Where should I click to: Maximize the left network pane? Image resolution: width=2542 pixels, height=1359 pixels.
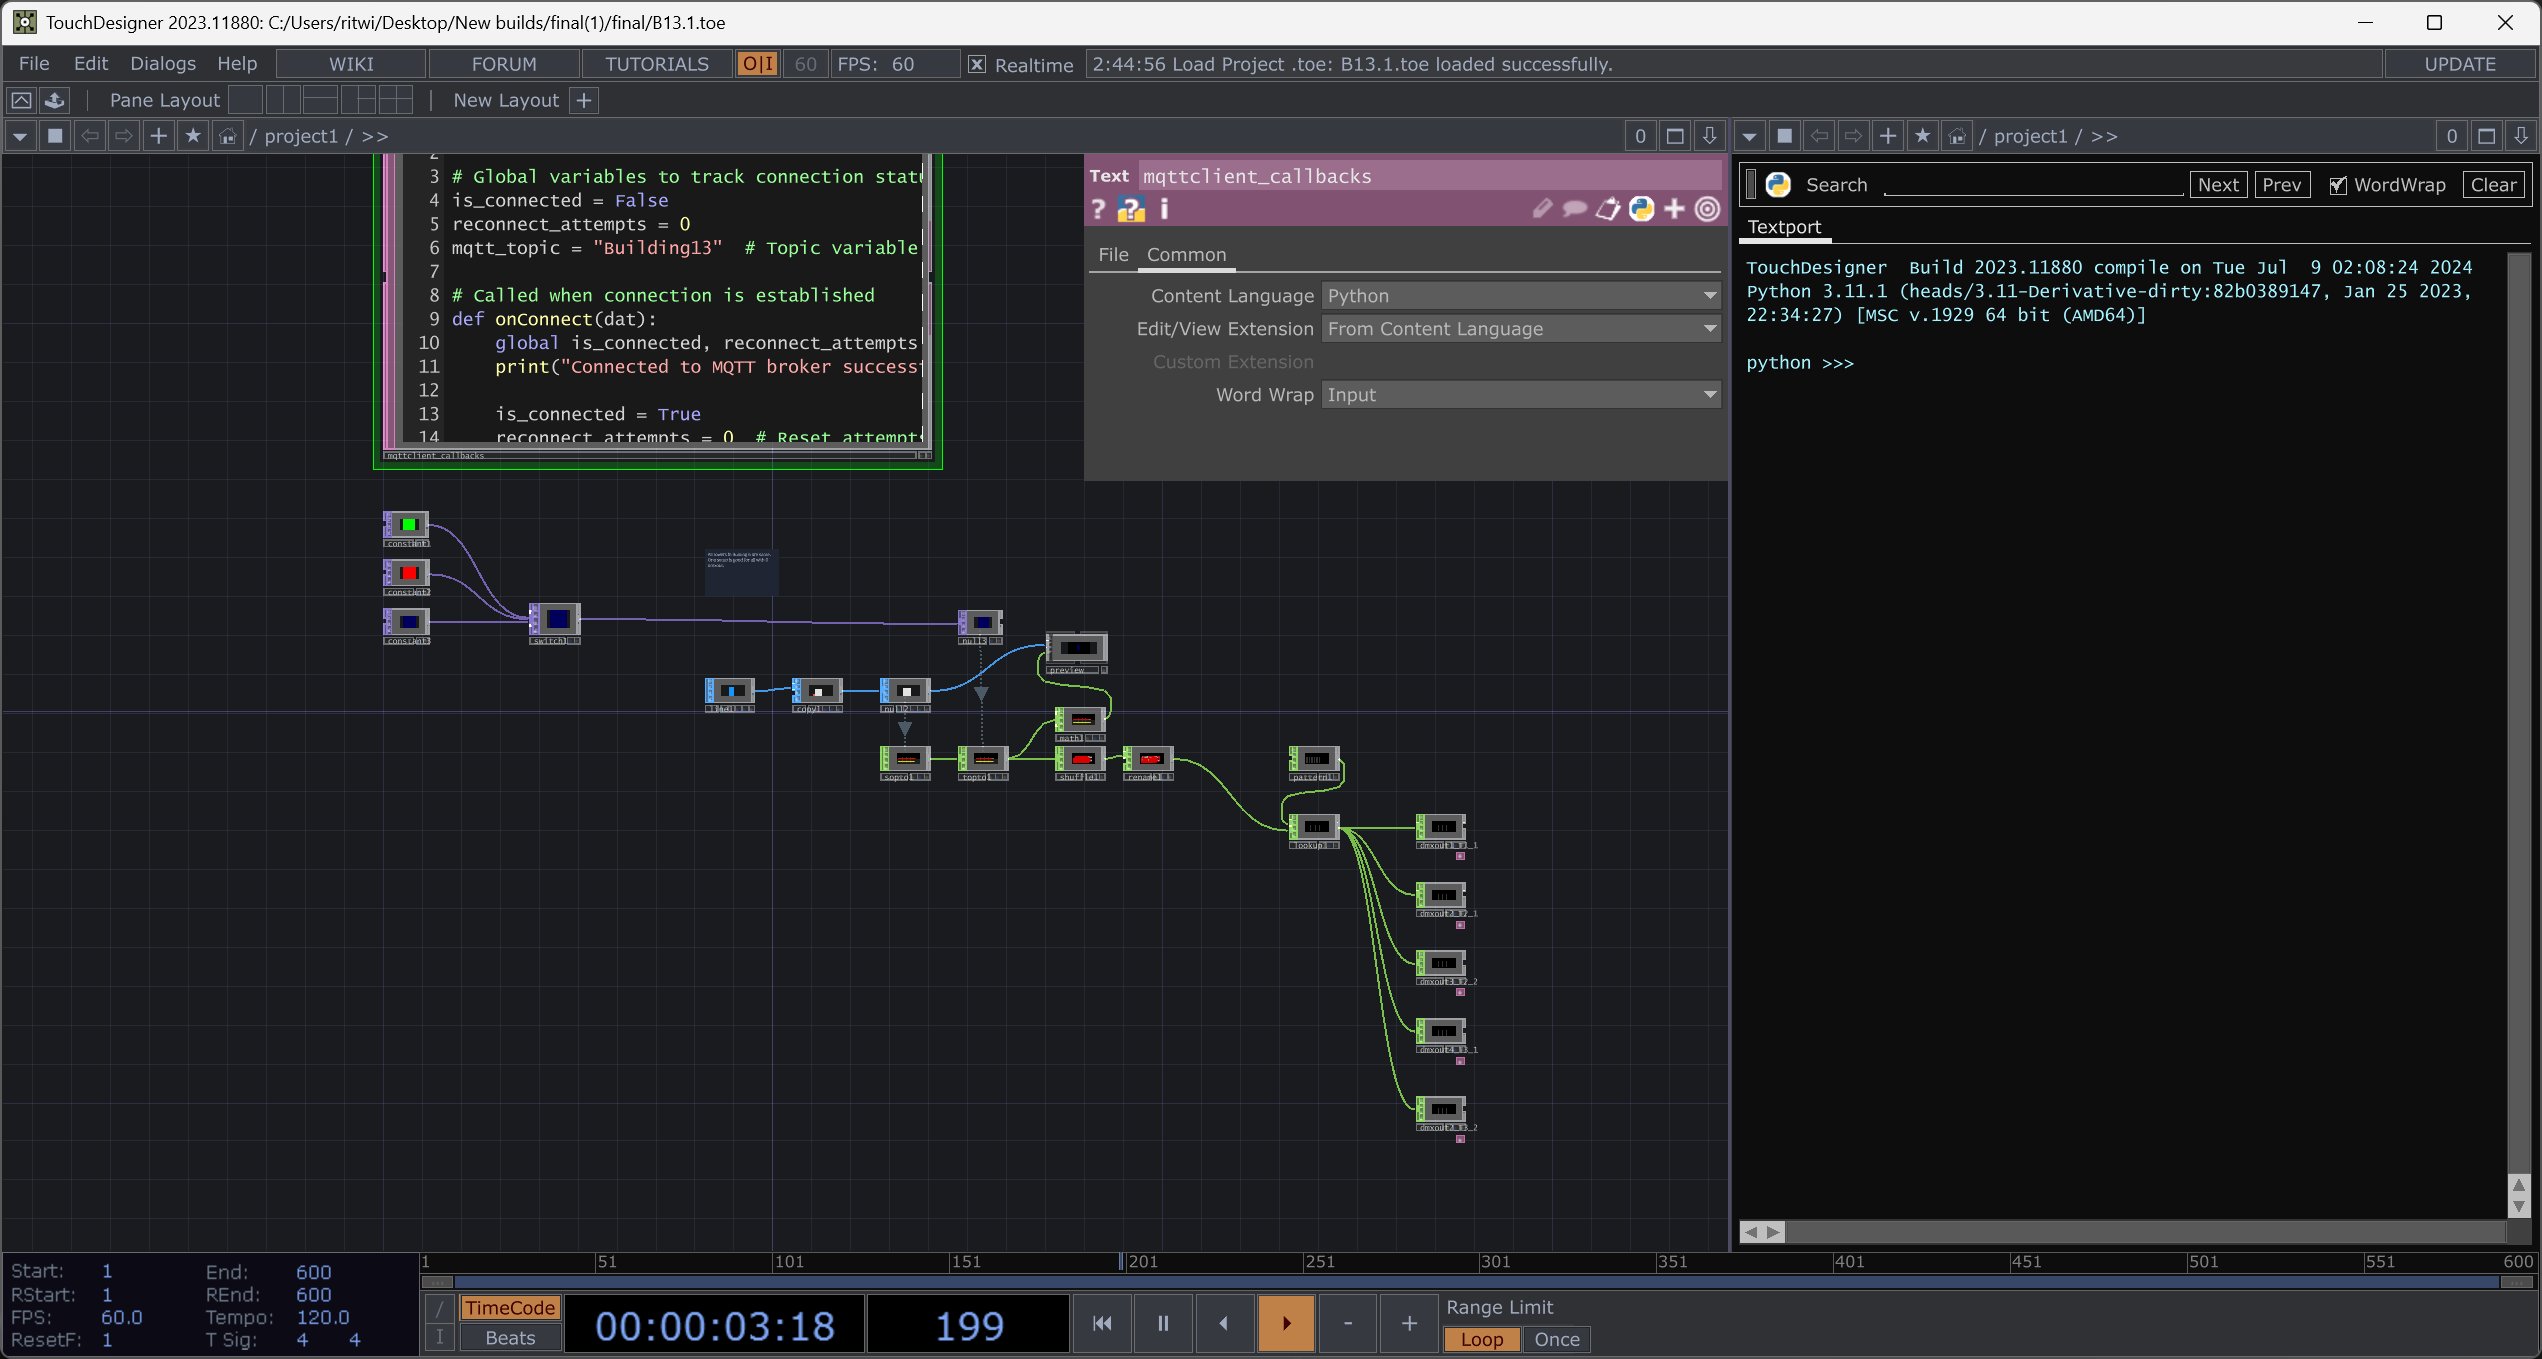click(1675, 136)
